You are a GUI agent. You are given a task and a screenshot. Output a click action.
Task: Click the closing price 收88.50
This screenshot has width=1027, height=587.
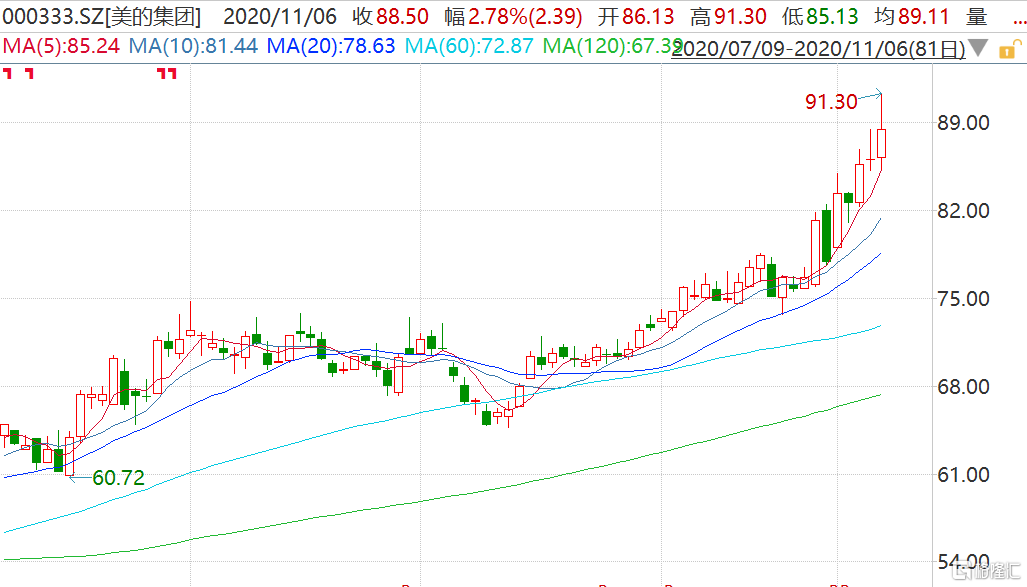(390, 16)
